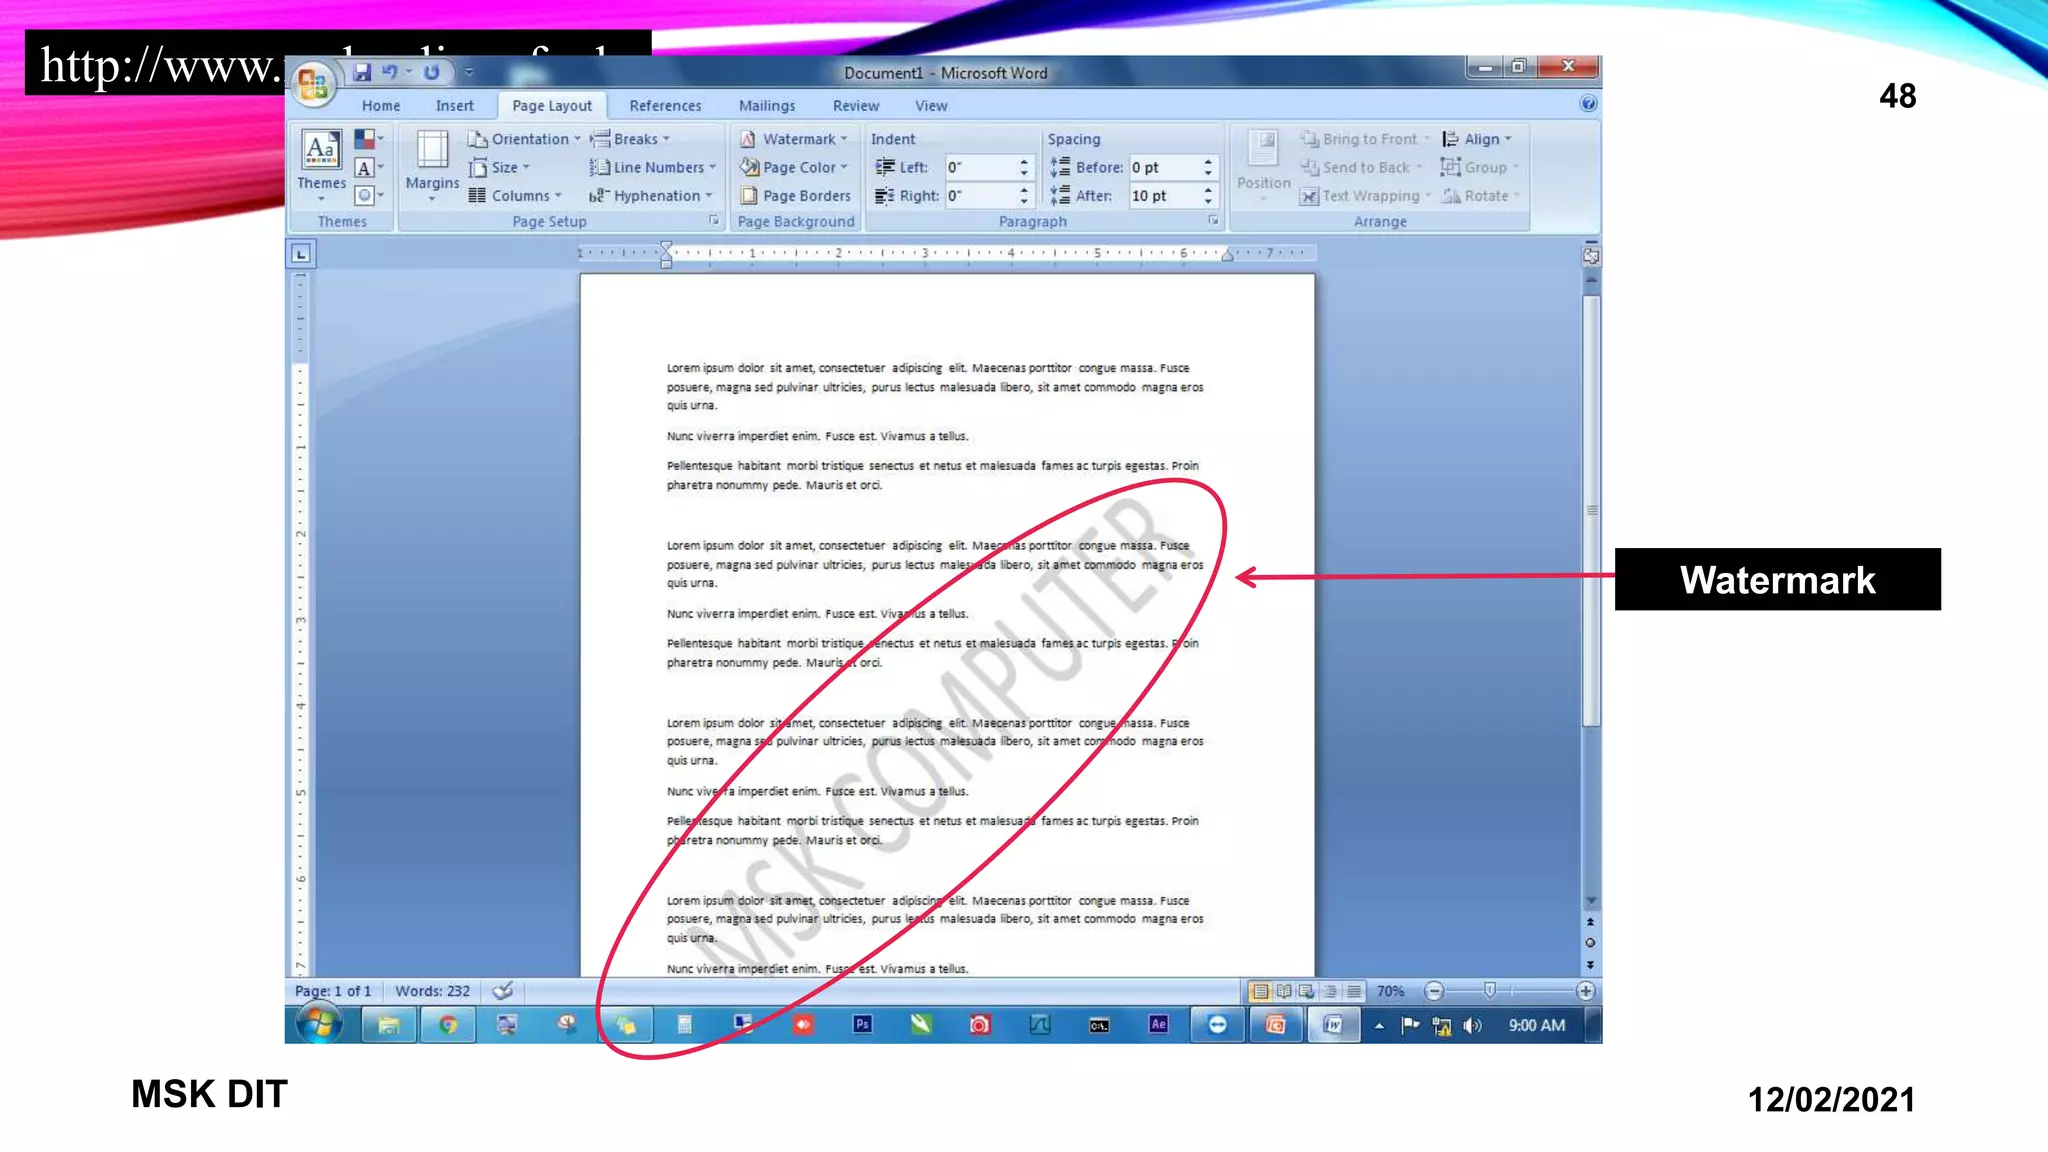Screen dimensions: 2048x1152
Task: Click the Indent Left input field
Action: click(980, 167)
